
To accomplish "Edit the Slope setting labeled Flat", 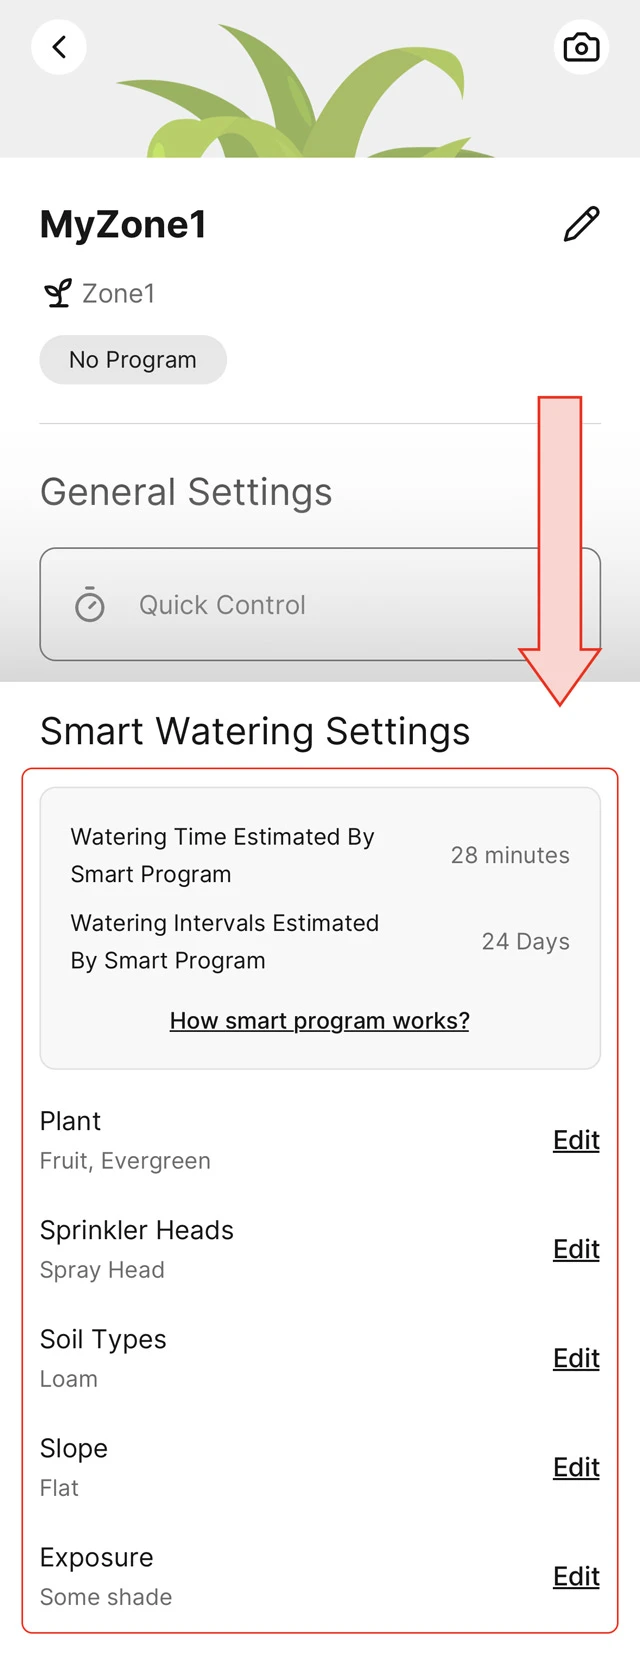I will point(575,1466).
